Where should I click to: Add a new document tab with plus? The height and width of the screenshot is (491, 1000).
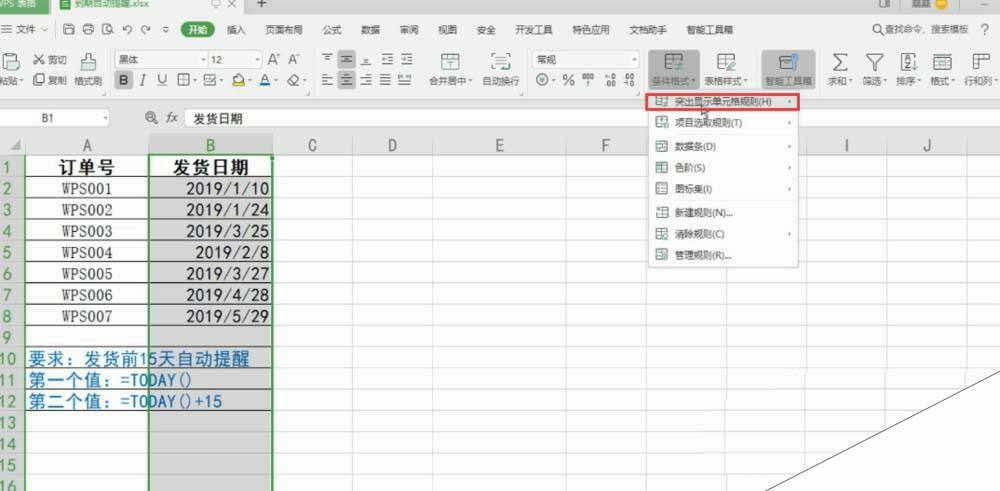[x=261, y=4]
